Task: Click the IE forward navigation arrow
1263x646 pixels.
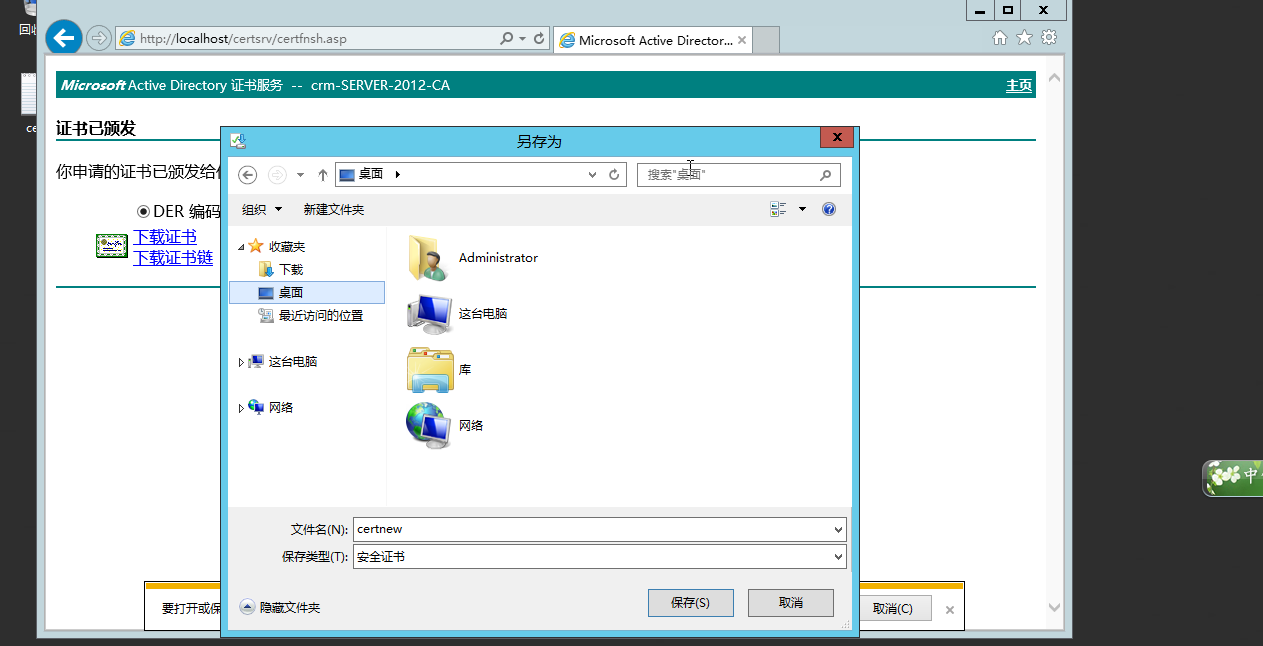Action: tap(98, 39)
